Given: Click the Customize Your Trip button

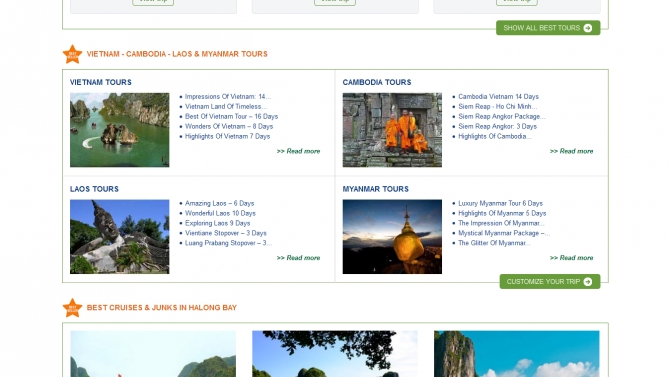Looking at the screenshot, I should click(550, 282).
